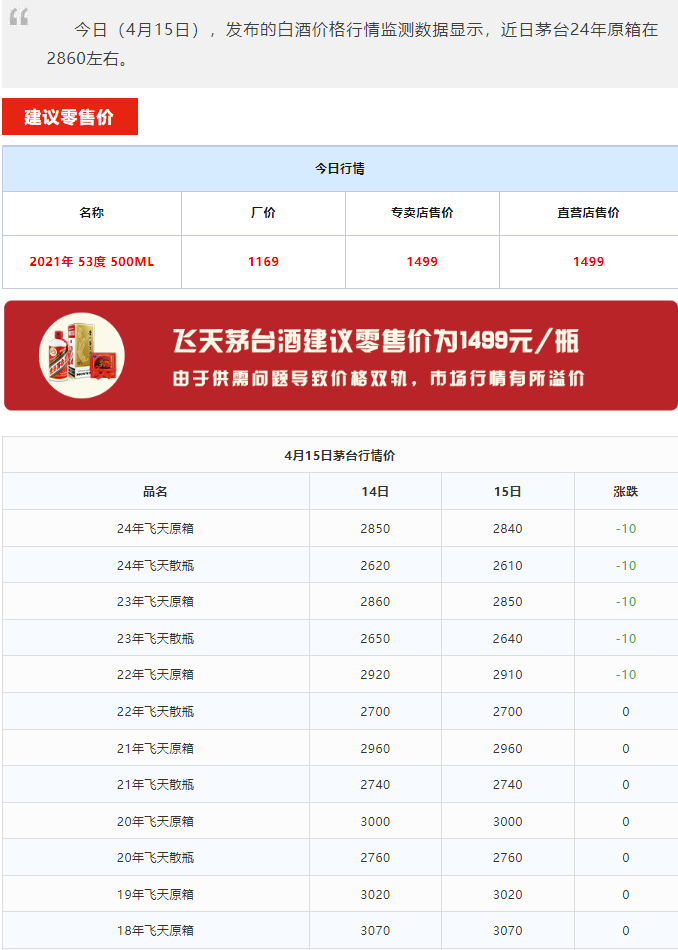This screenshot has width=678, height=950.
Task: Click the Moutai bottle product image in banner
Action: (x=82, y=355)
